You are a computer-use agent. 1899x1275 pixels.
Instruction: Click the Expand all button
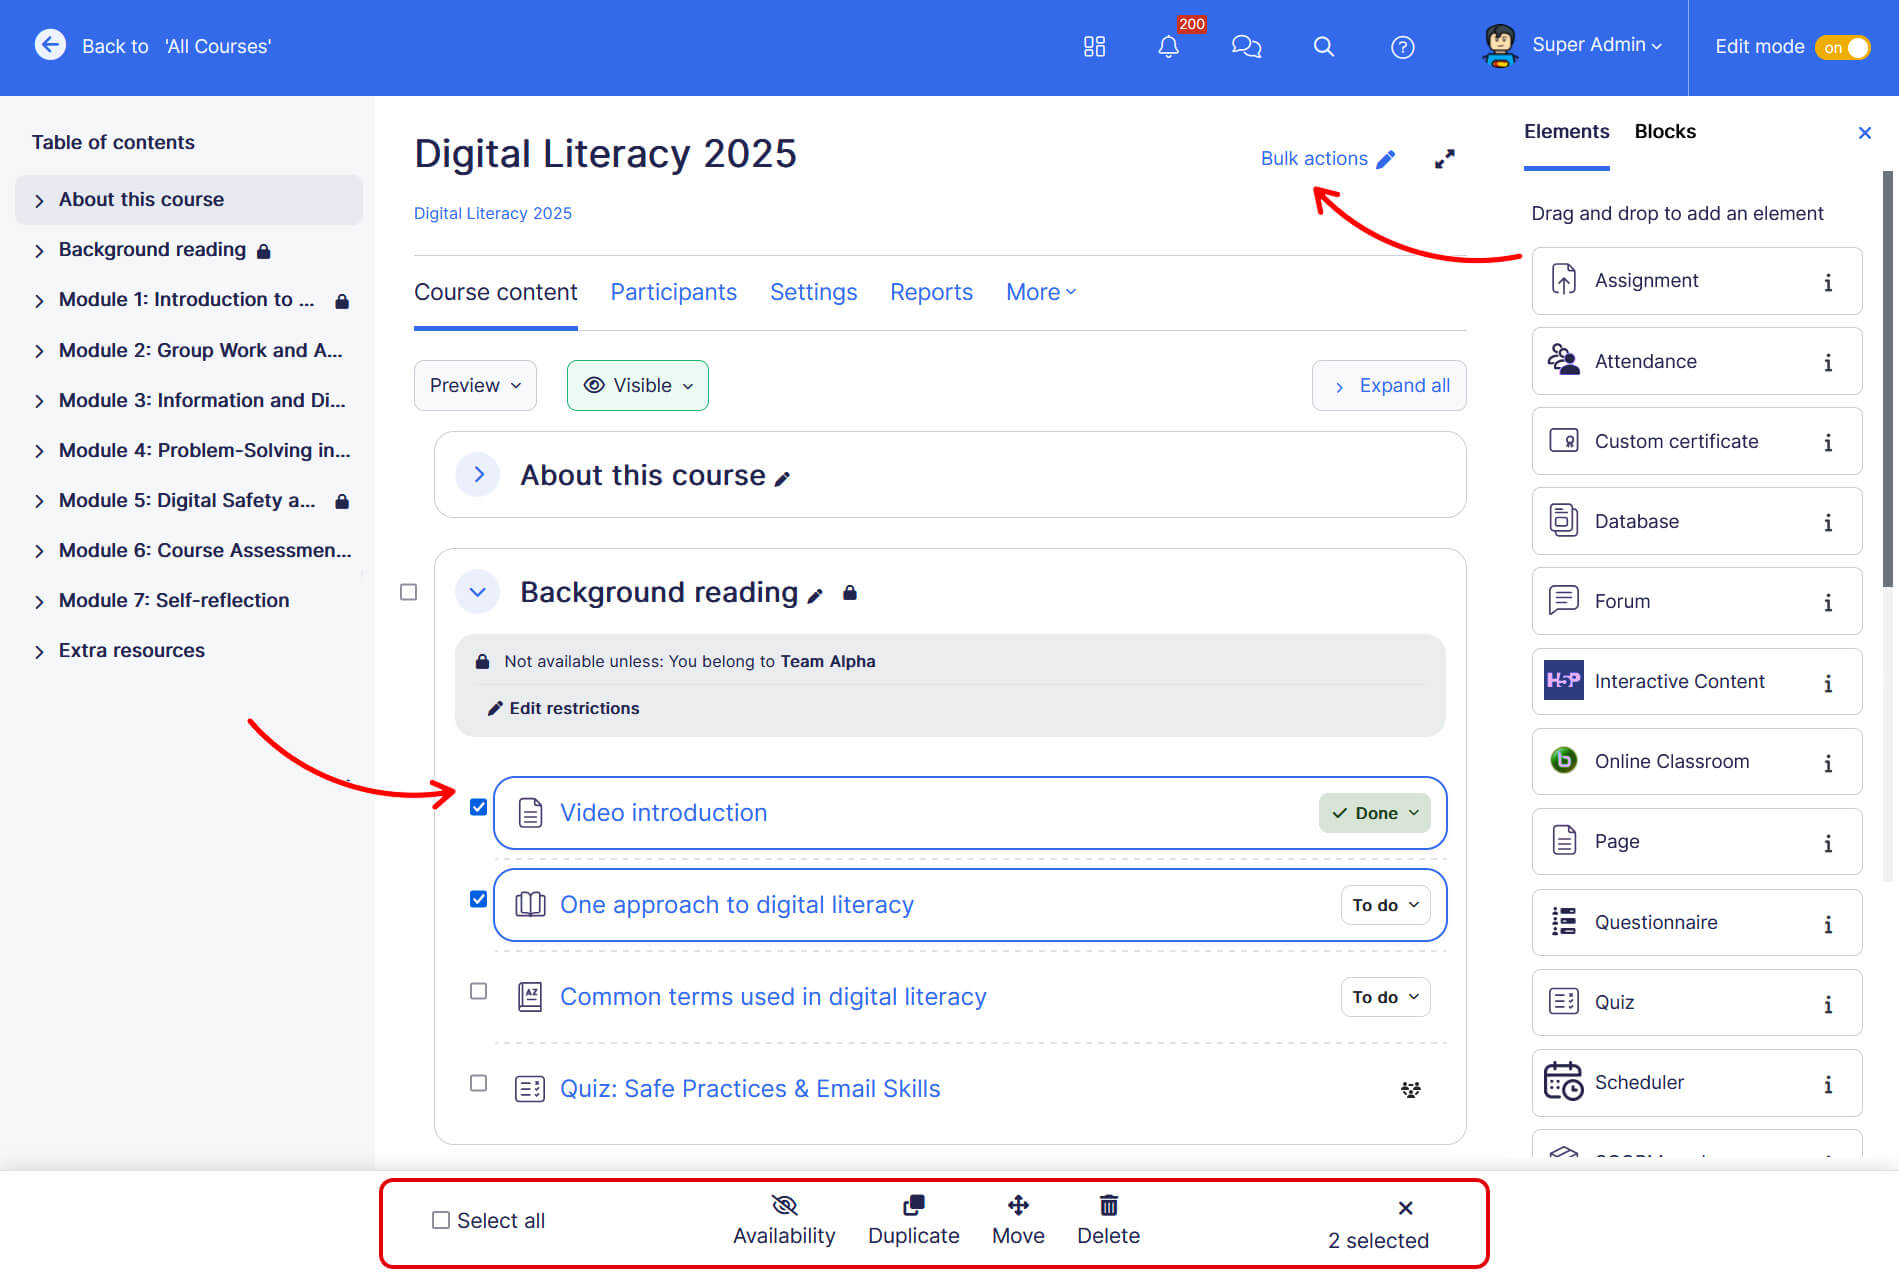[x=1389, y=385]
